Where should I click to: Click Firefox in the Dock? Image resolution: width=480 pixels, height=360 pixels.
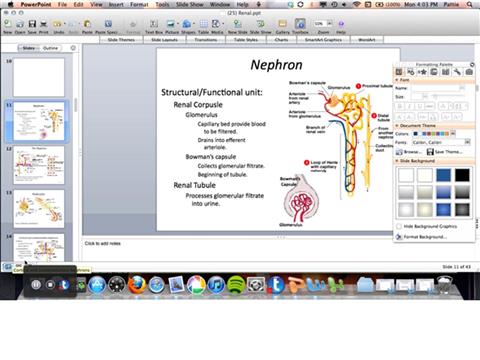point(137,285)
